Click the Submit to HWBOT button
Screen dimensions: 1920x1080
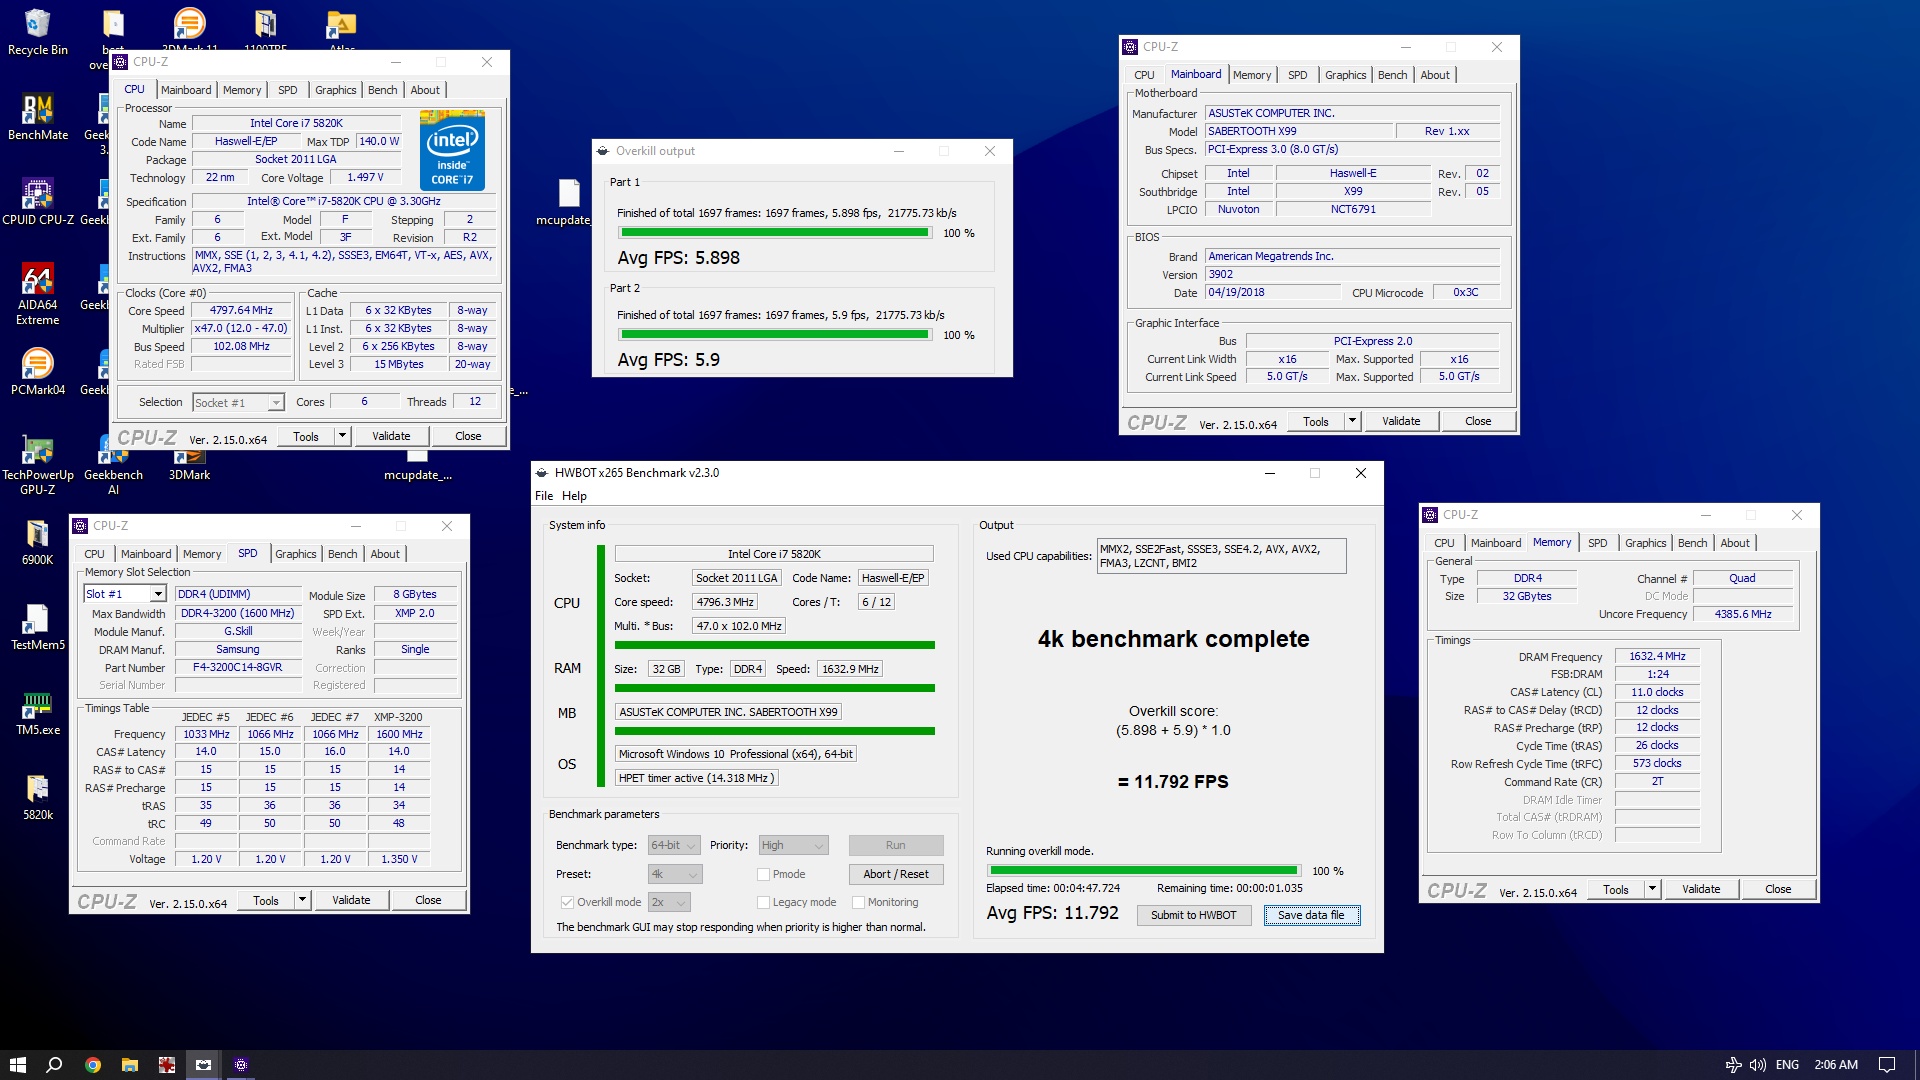1193,915
